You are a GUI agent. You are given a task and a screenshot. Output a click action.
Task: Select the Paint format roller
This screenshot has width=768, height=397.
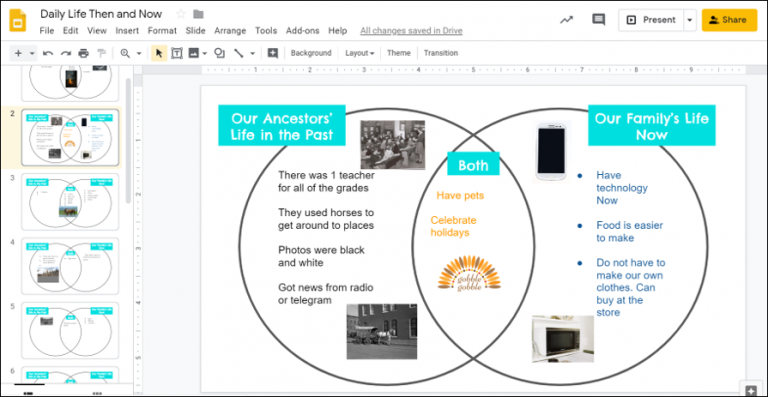tap(101, 53)
